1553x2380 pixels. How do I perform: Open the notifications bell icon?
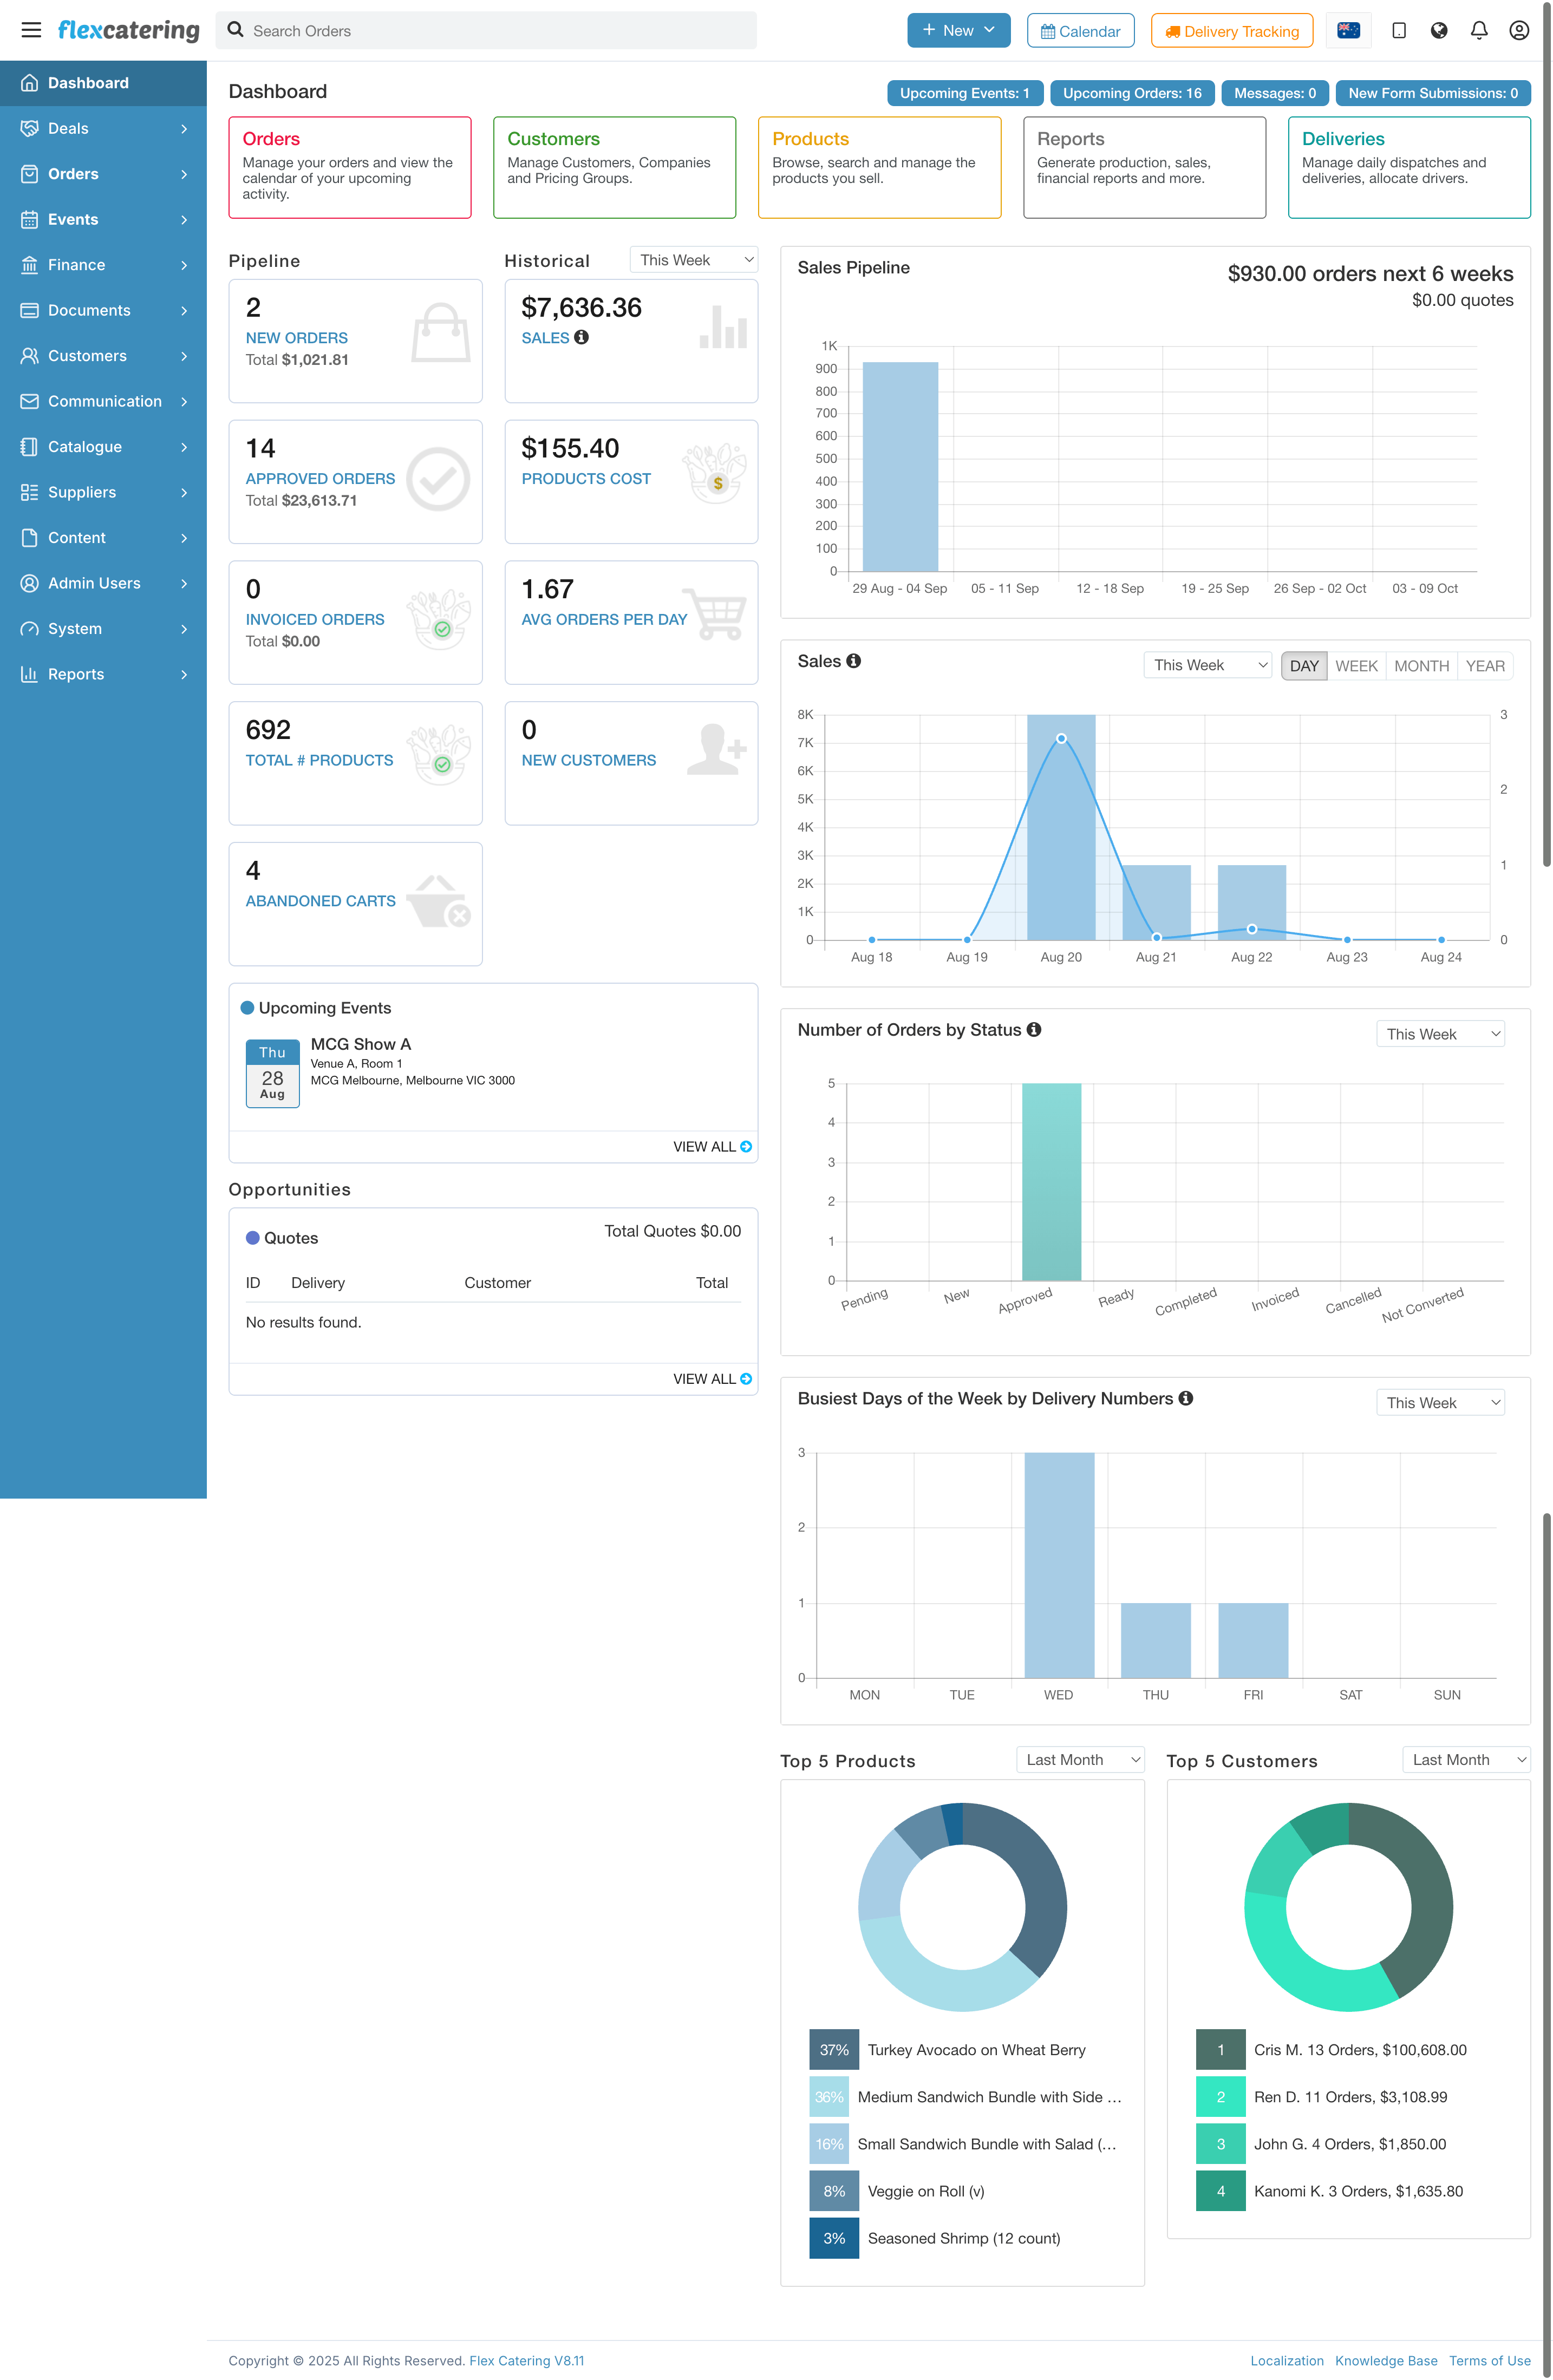1478,30
